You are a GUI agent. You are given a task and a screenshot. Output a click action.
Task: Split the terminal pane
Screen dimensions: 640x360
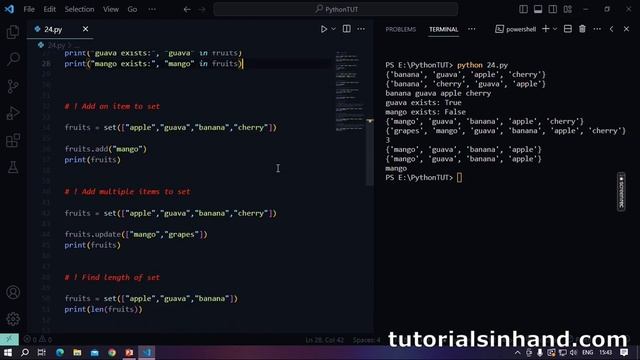point(568,29)
